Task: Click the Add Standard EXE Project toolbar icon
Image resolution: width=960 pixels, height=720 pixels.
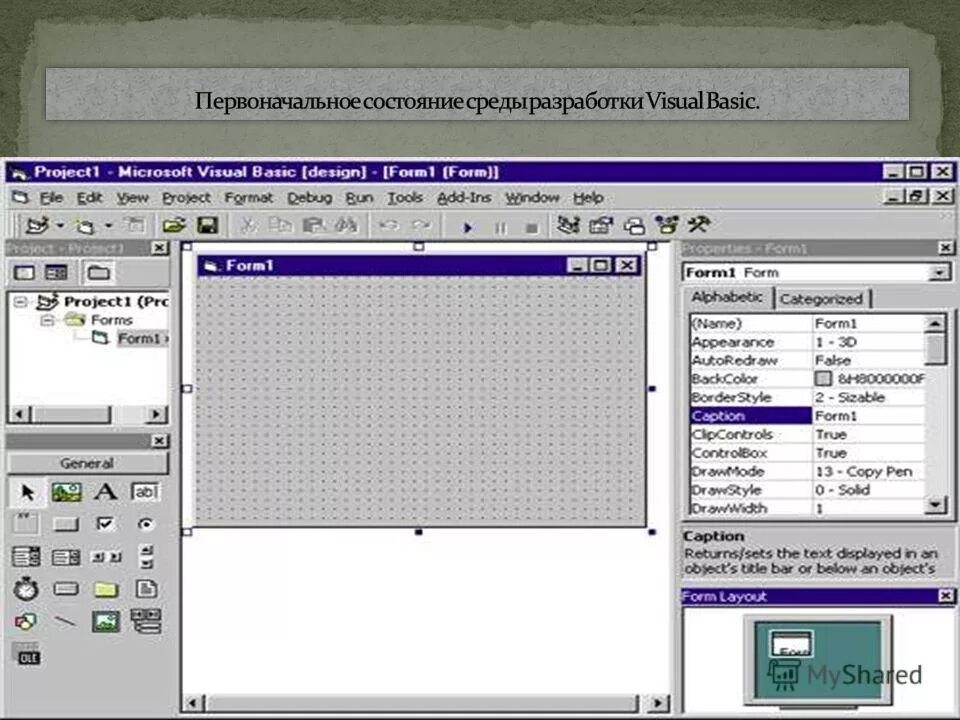Action: coord(37,226)
